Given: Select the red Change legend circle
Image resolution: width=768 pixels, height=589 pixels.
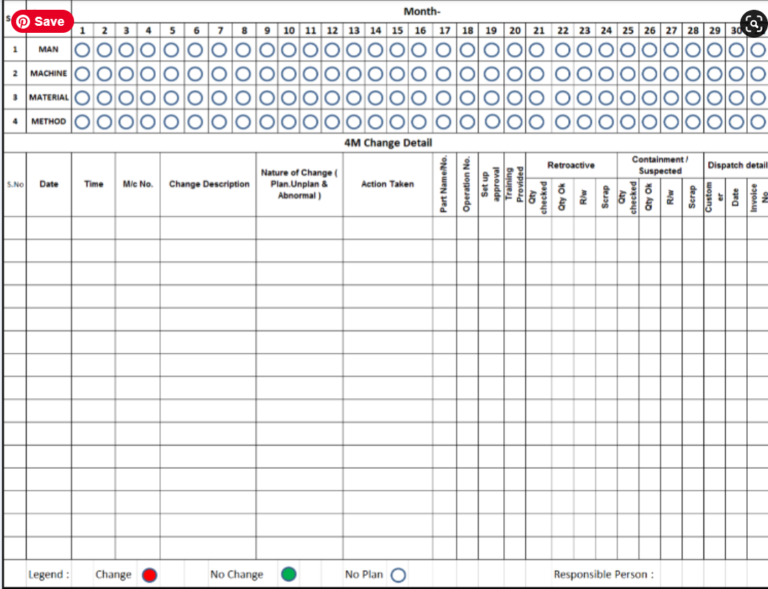Looking at the screenshot, I should [149, 575].
